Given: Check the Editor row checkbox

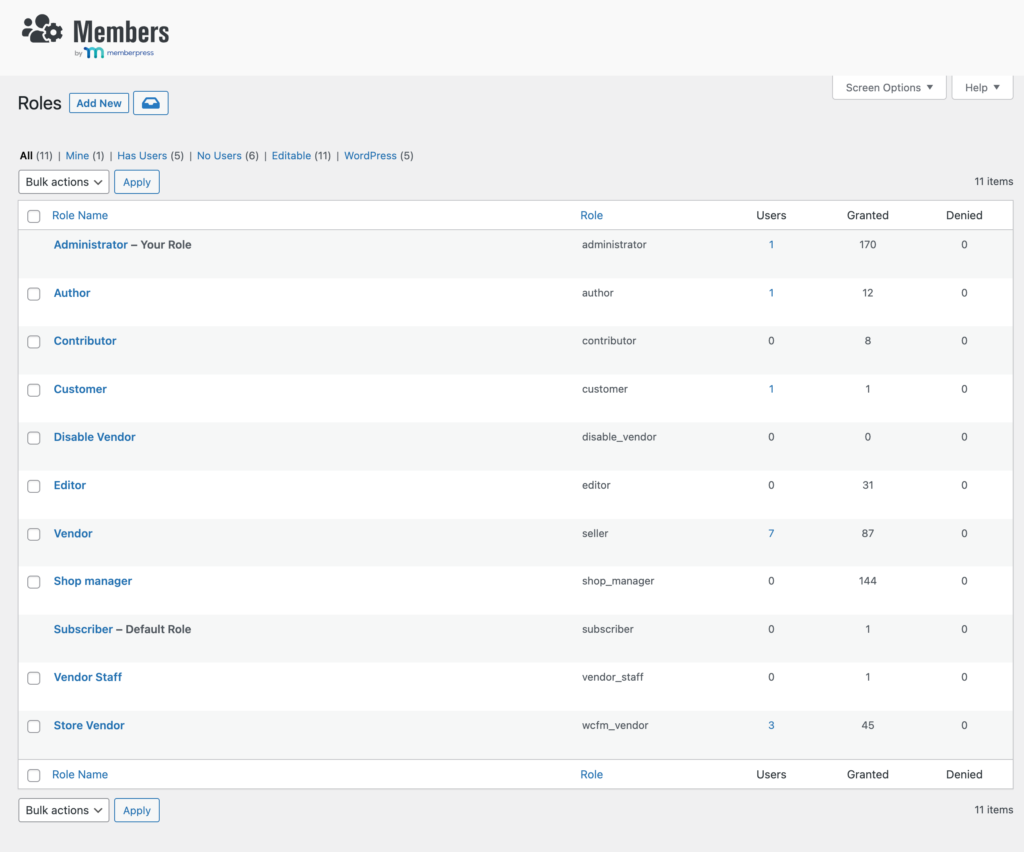Looking at the screenshot, I should coord(34,486).
